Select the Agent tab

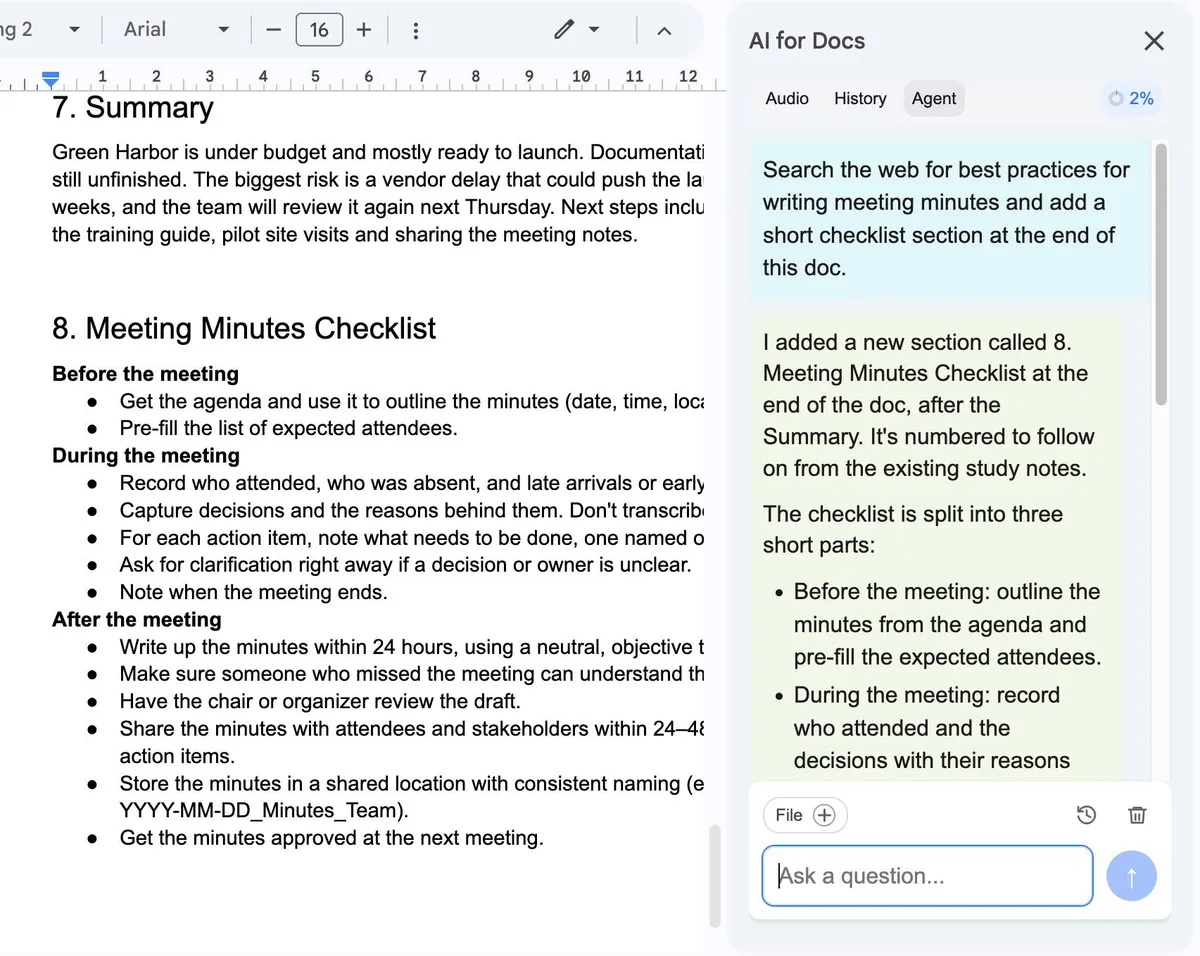(x=934, y=98)
